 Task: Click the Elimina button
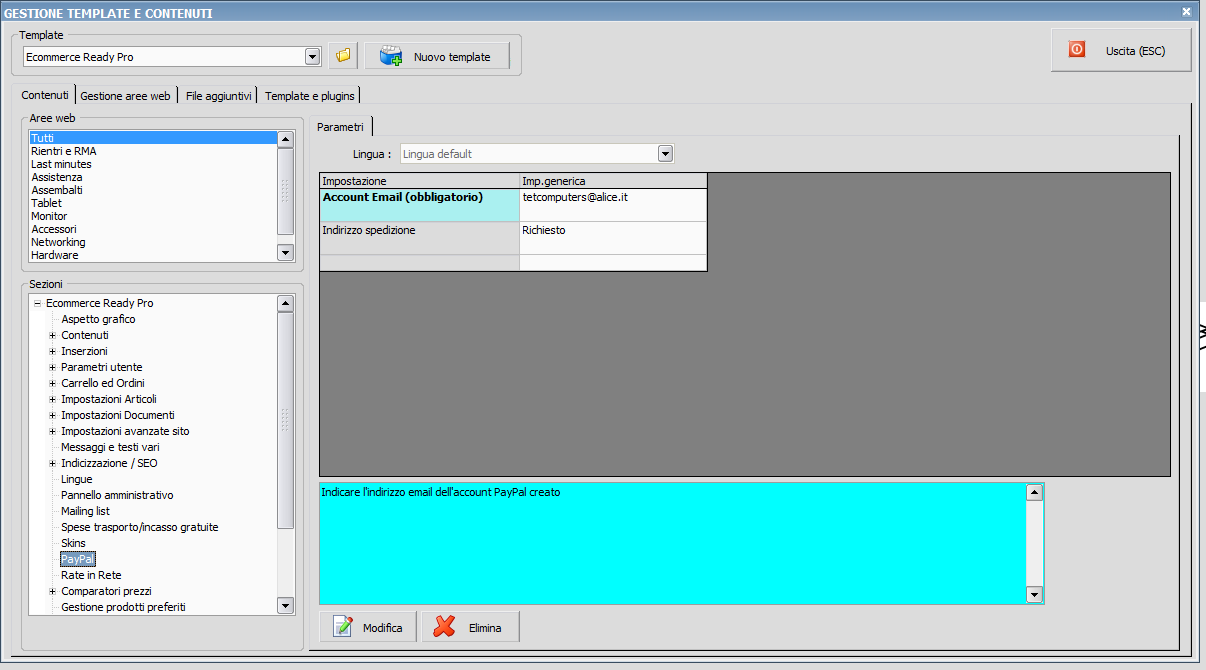pyautogui.click(x=470, y=627)
